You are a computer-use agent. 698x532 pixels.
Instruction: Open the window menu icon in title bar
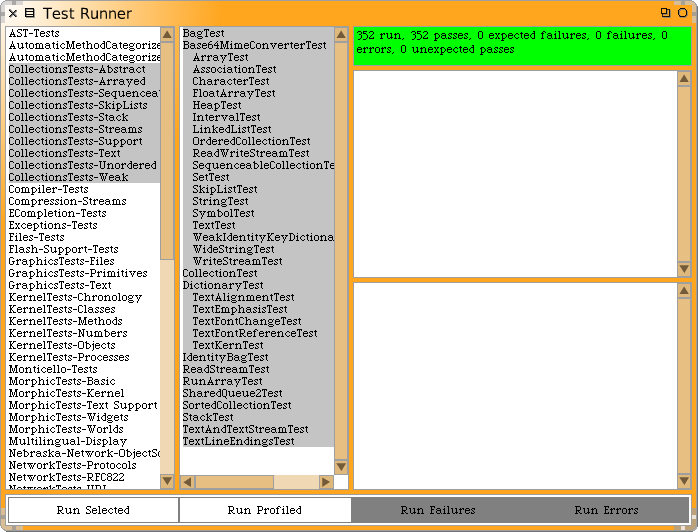point(29,13)
